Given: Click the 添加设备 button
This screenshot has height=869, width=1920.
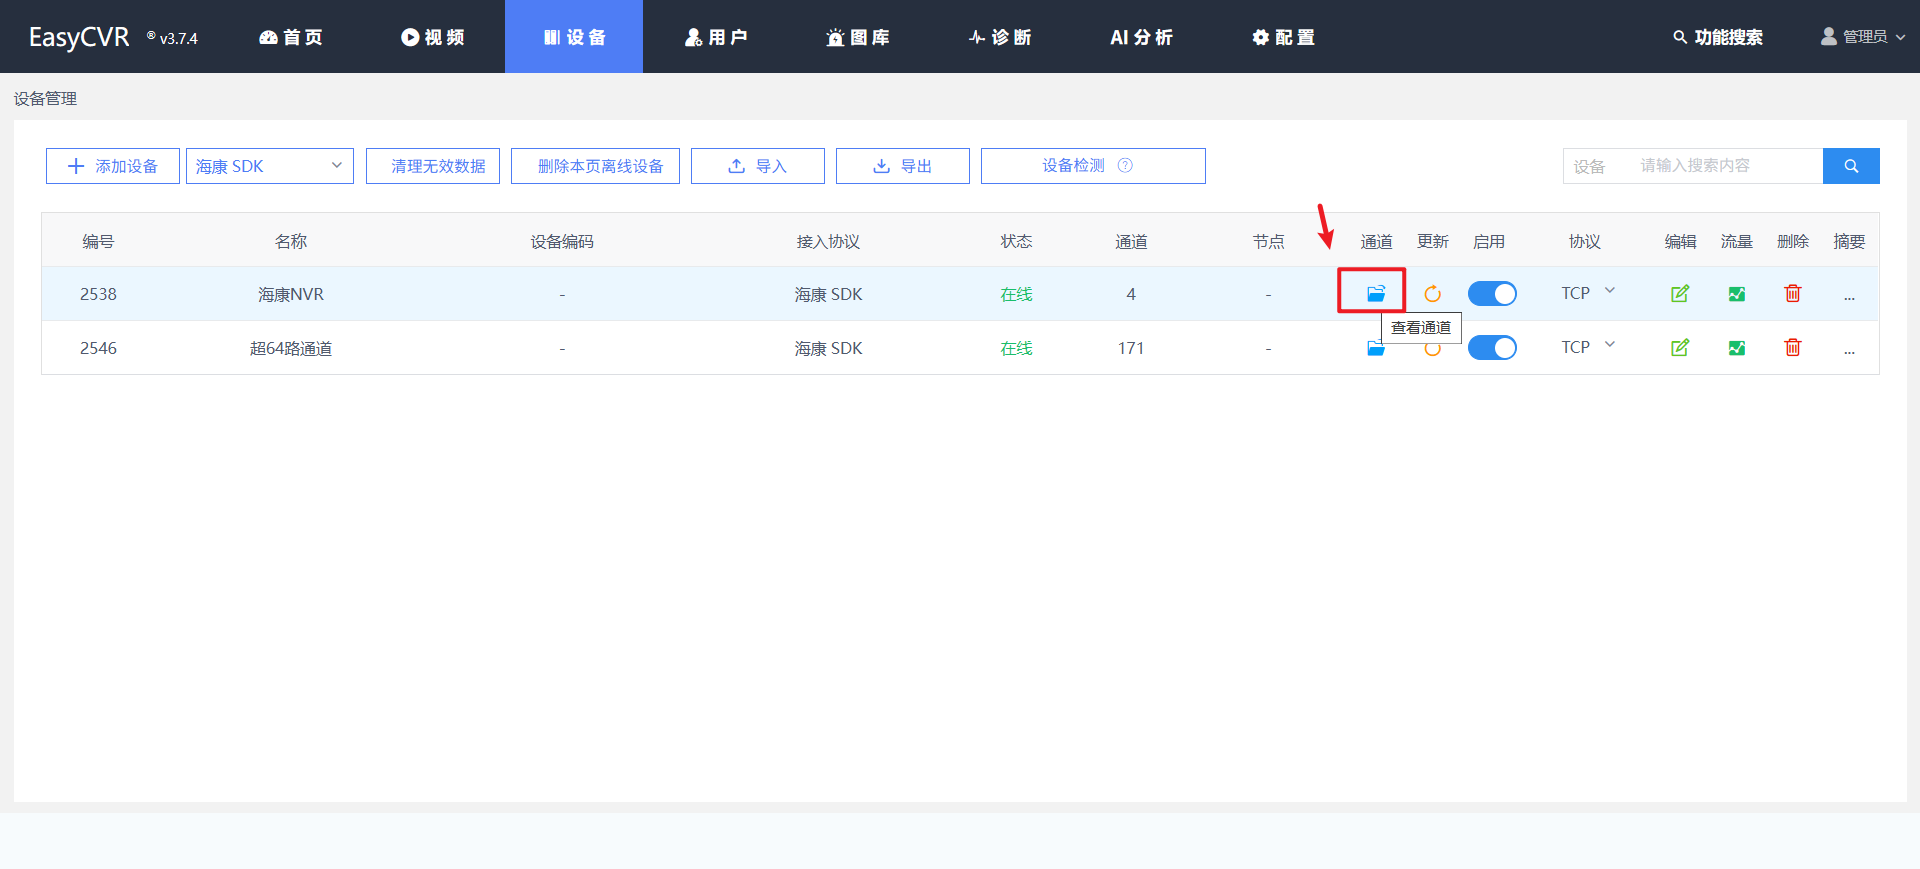Looking at the screenshot, I should (113, 166).
